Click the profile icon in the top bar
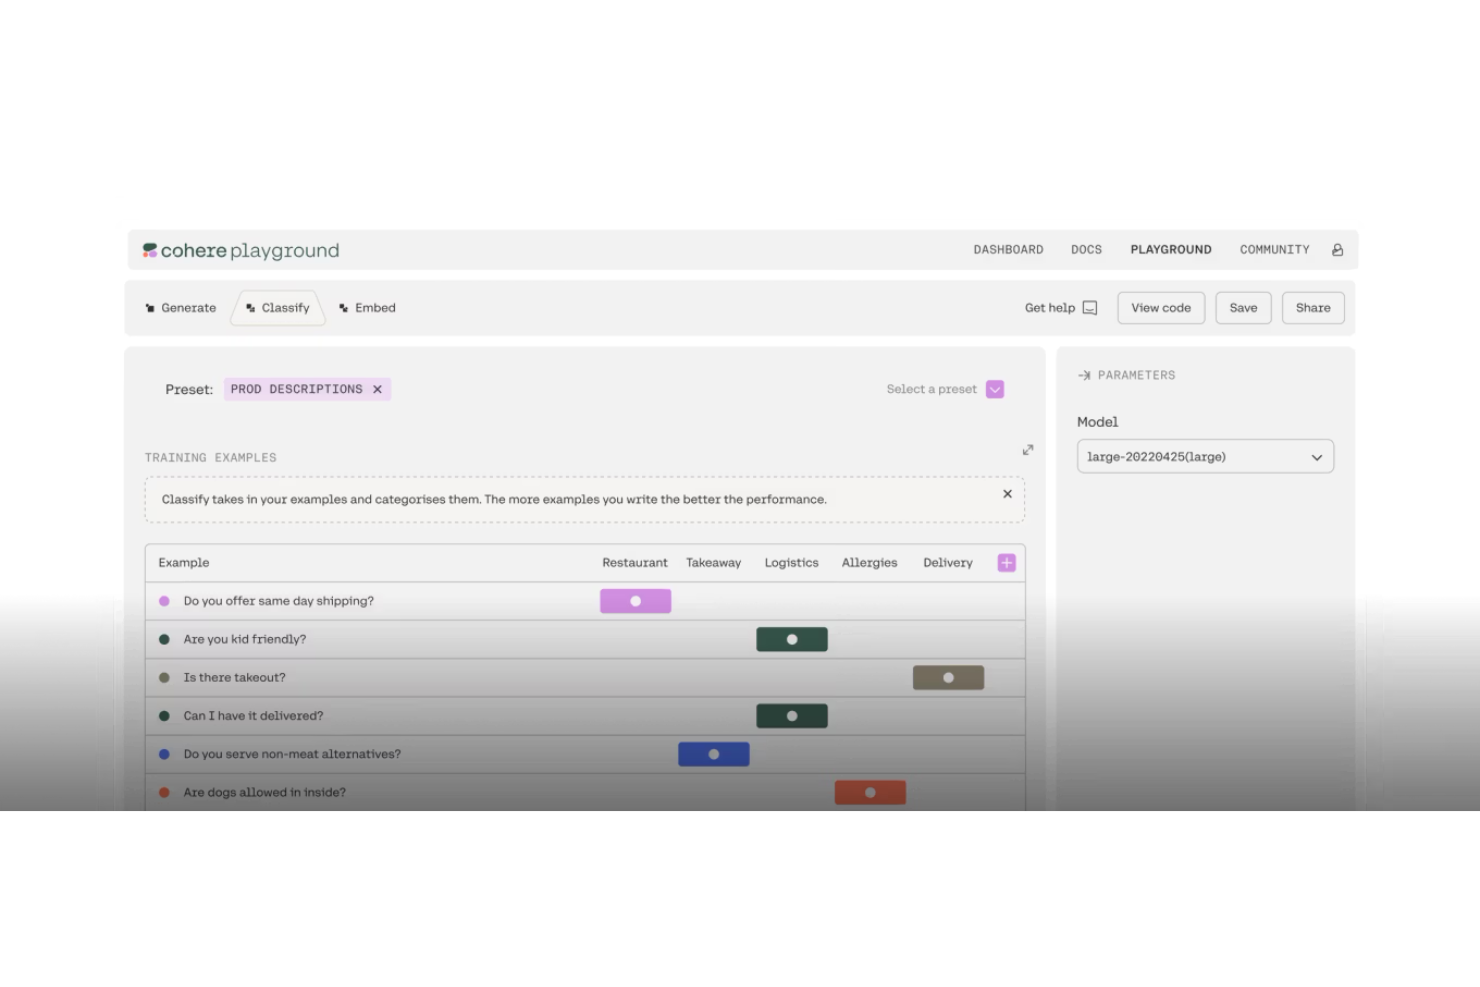The height and width of the screenshot is (987, 1480). click(x=1337, y=249)
